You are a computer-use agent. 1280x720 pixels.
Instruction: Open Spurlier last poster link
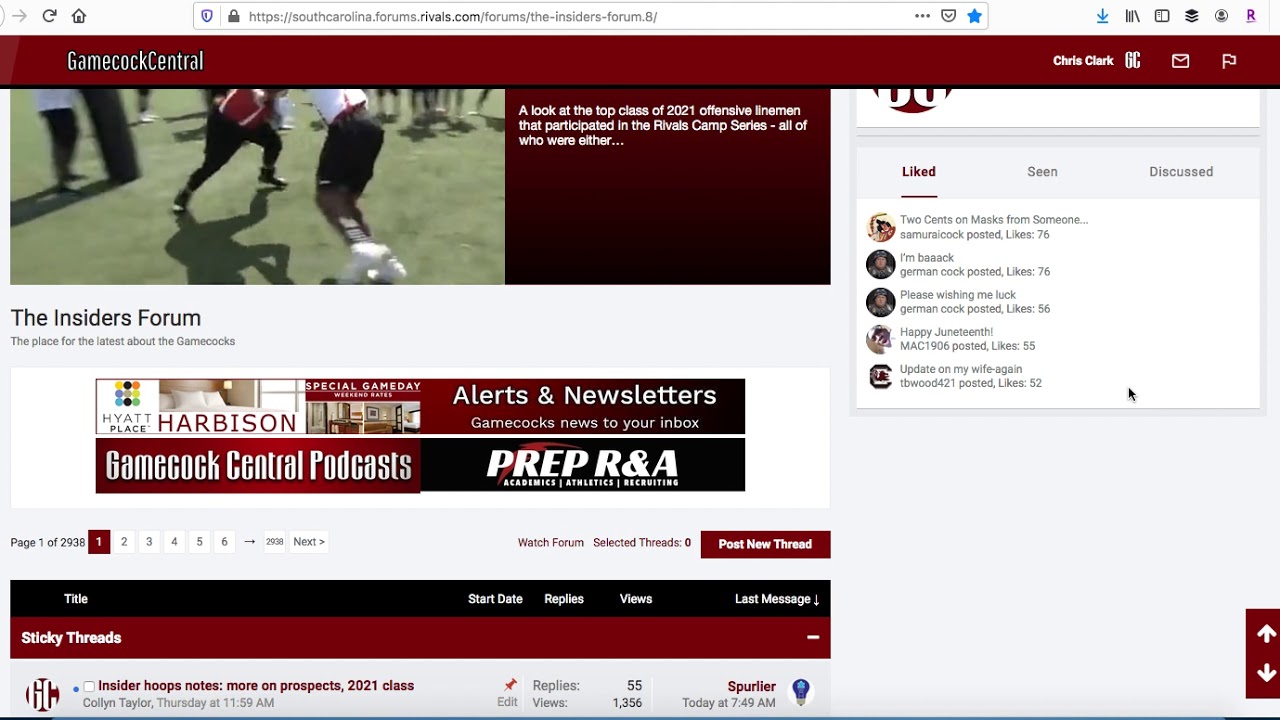752,686
